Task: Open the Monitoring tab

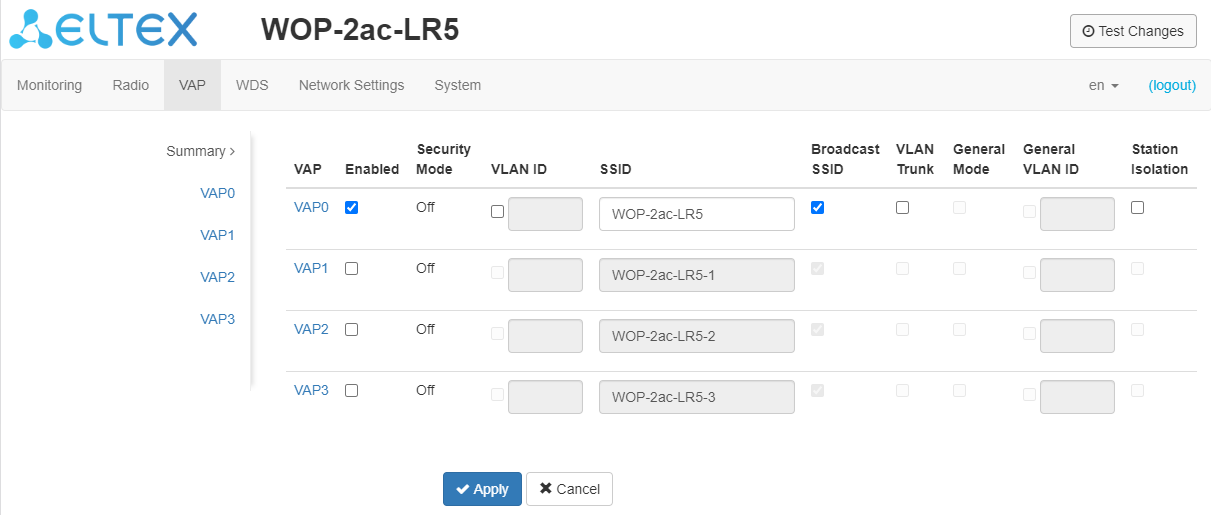Action: point(50,85)
